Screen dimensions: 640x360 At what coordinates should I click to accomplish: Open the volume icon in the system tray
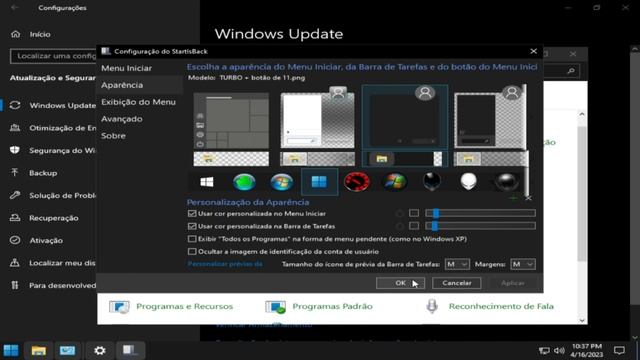(x=559, y=351)
